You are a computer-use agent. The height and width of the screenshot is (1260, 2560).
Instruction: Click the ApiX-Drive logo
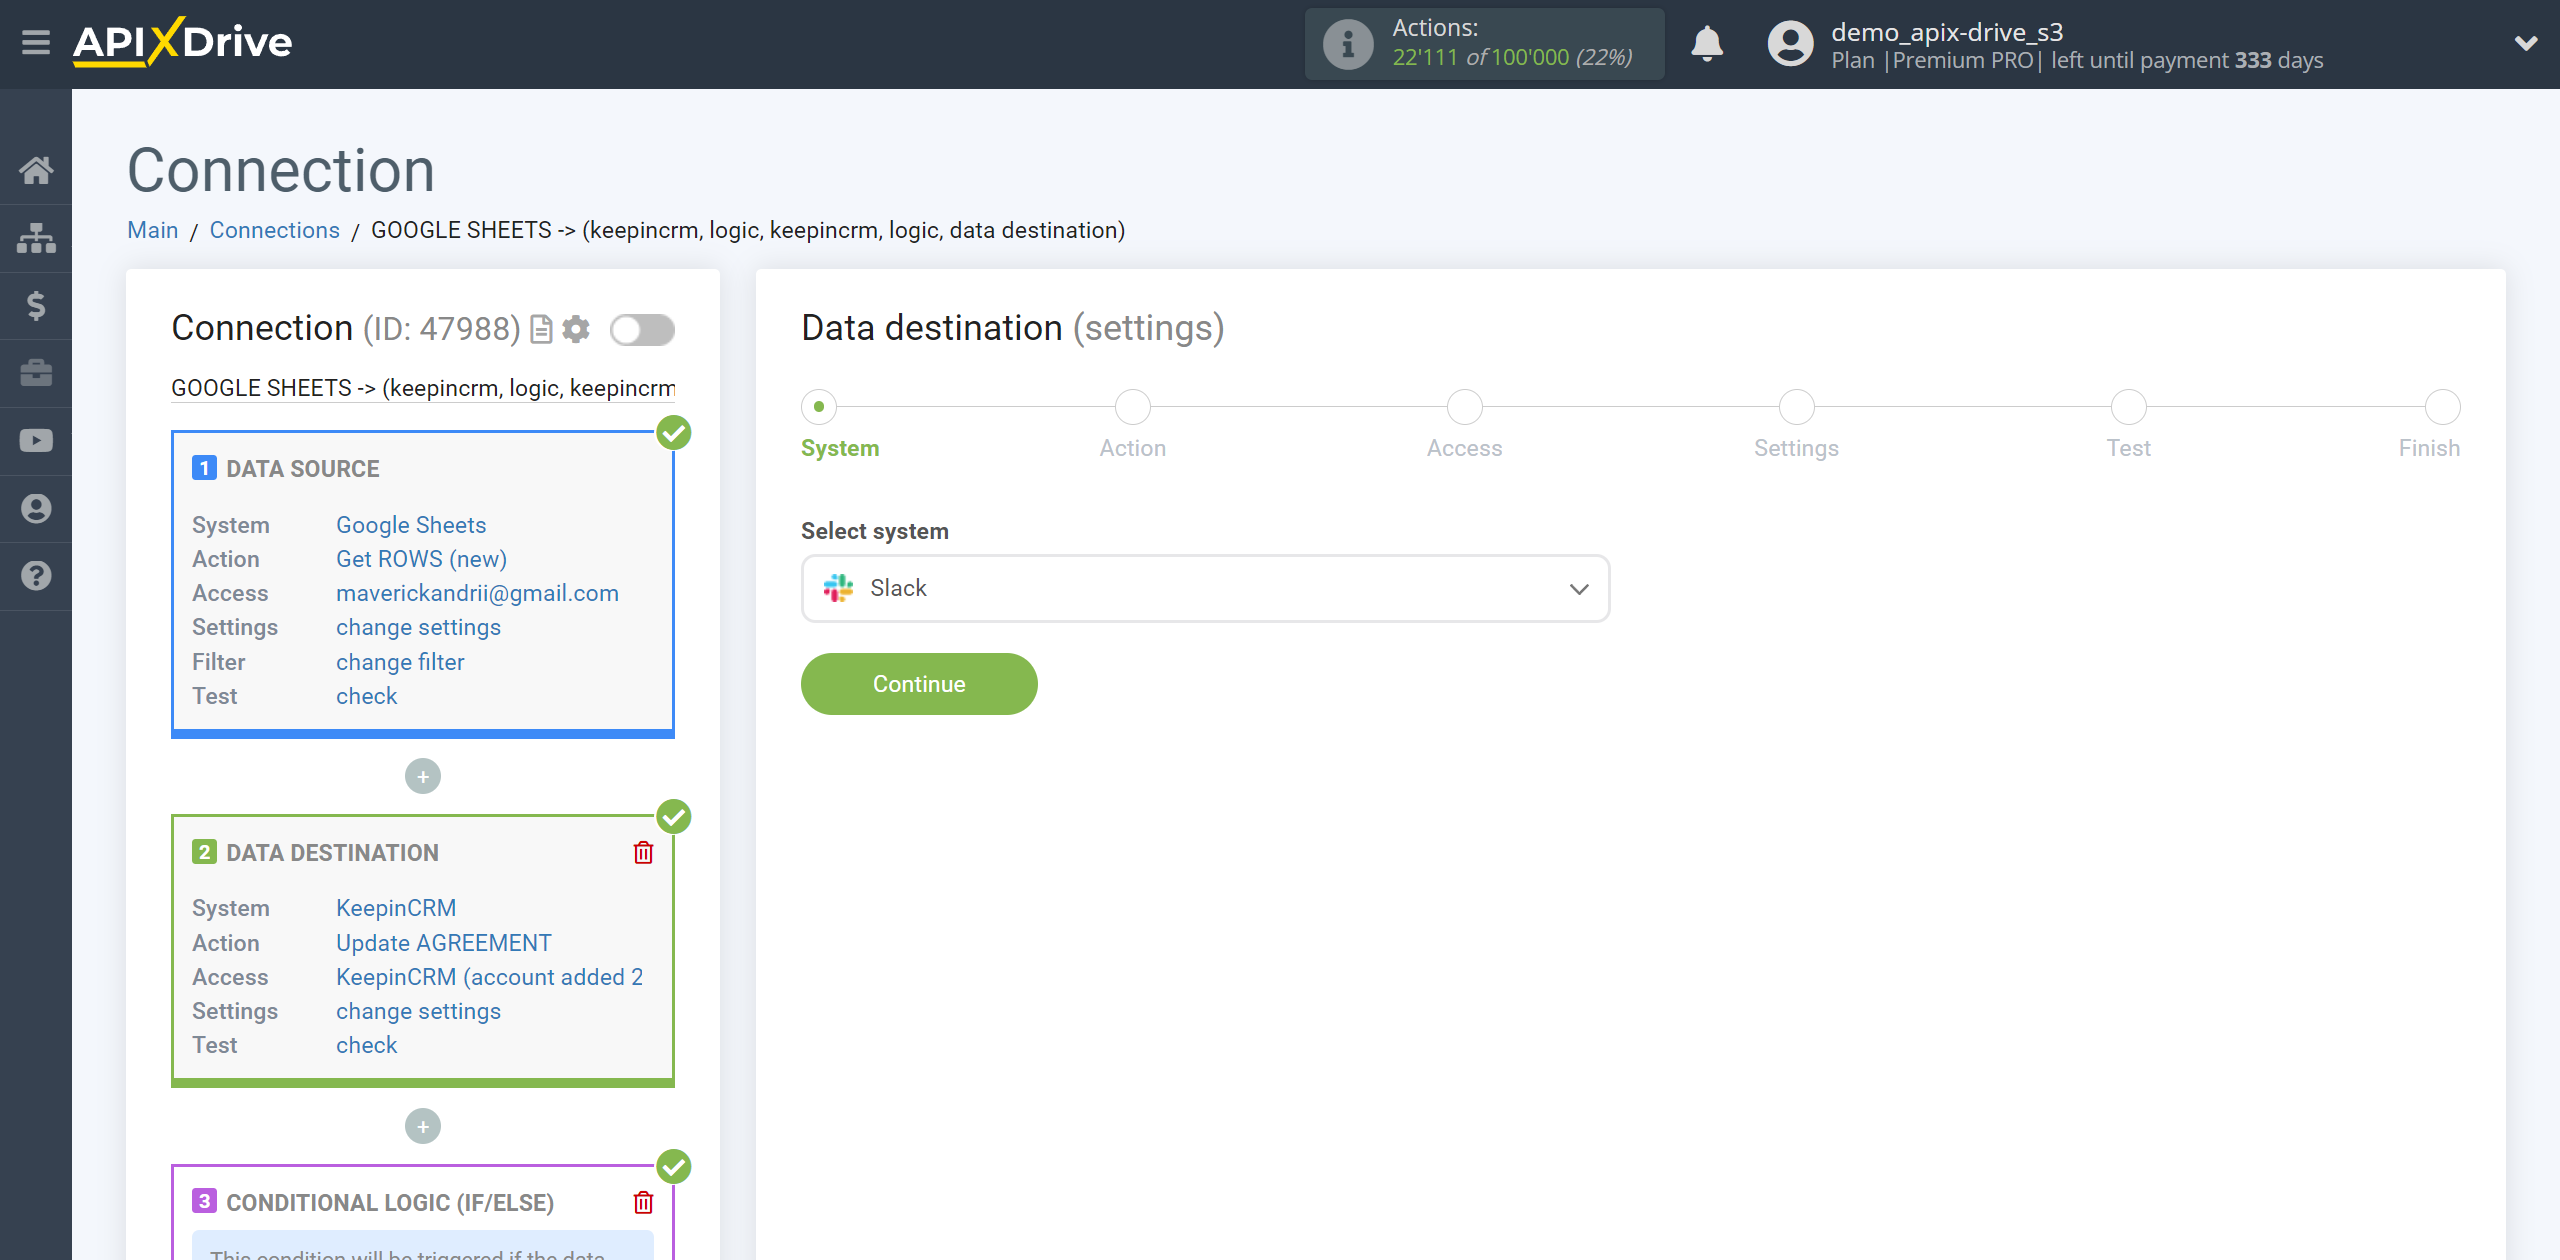click(x=182, y=42)
